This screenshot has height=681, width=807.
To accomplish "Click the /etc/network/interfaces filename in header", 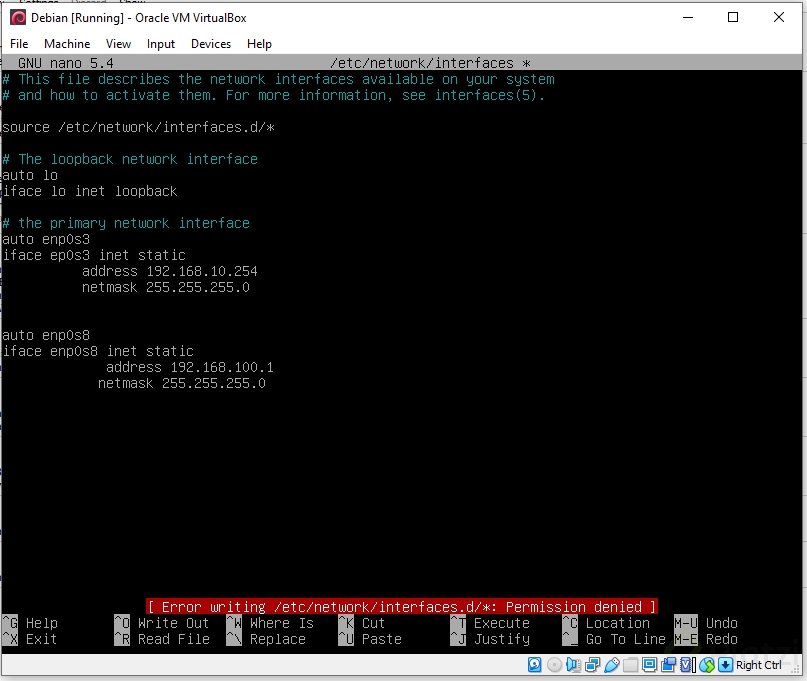I will tap(422, 63).
